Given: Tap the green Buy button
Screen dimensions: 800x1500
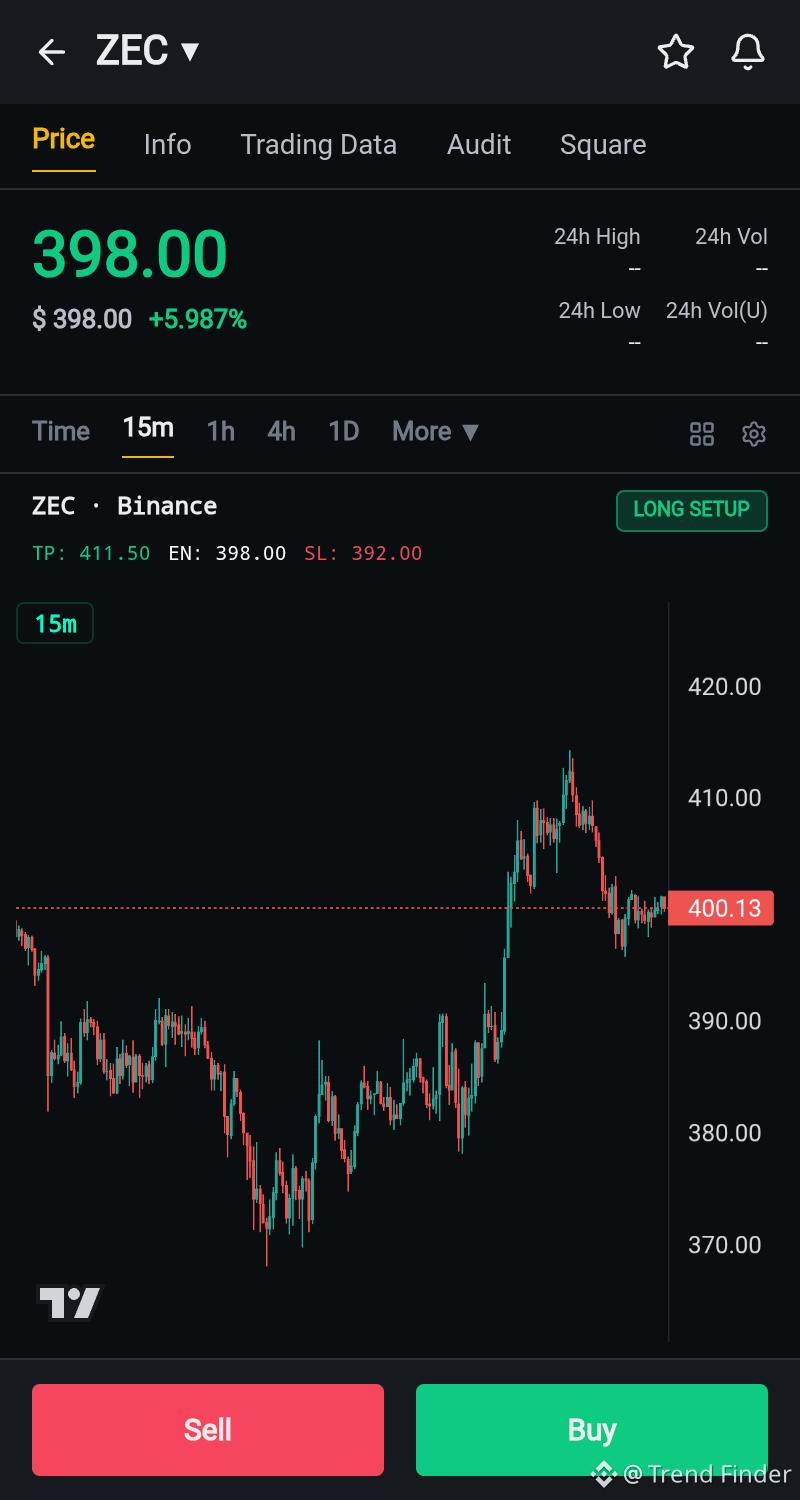Looking at the screenshot, I should pos(592,1430).
